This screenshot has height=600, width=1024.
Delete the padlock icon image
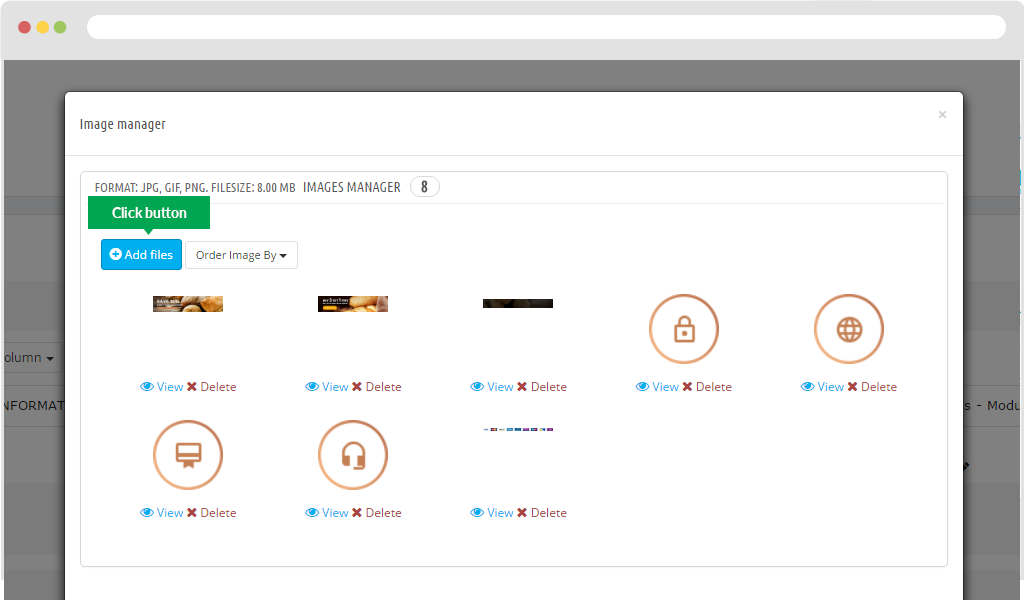pos(707,387)
